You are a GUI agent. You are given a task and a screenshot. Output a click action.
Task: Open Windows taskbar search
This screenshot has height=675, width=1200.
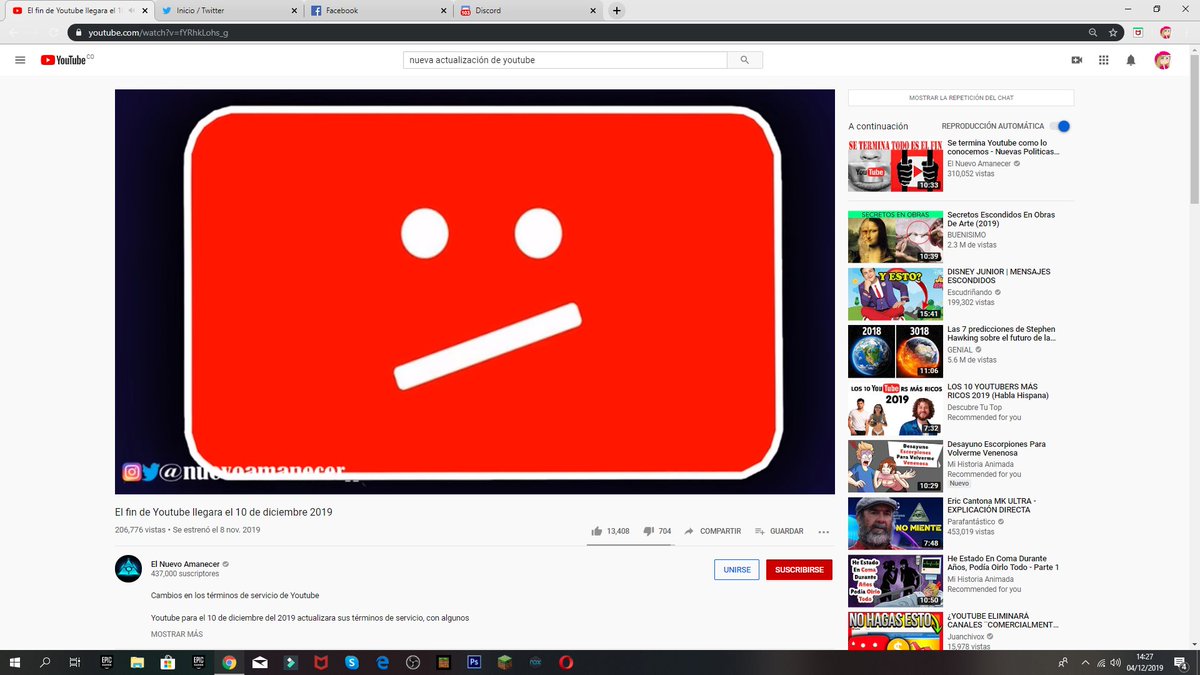pyautogui.click(x=46, y=662)
